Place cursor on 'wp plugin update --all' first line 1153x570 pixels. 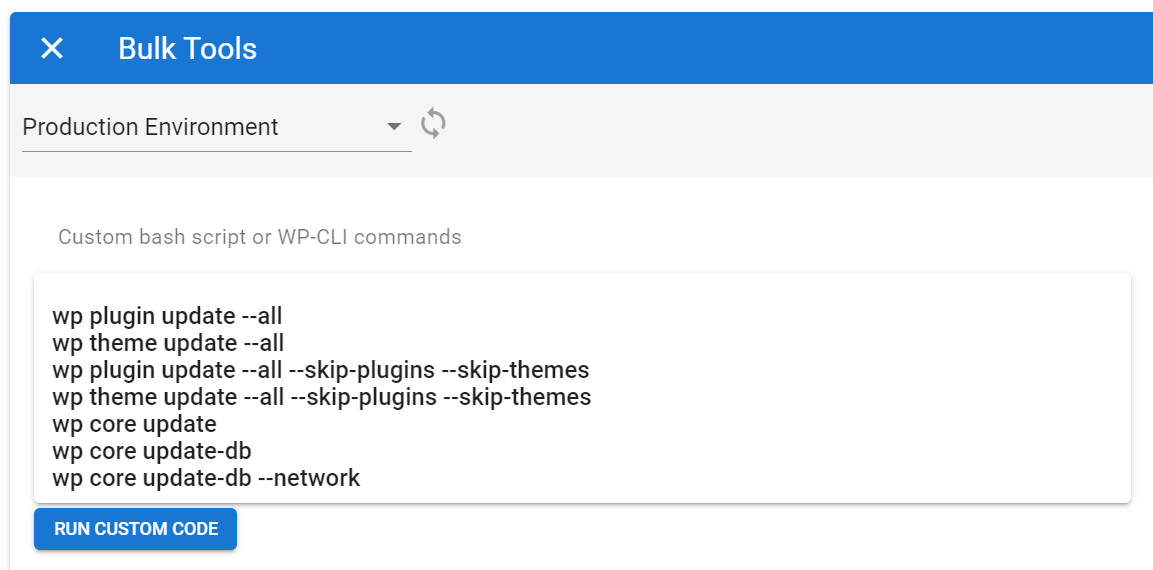coord(168,316)
